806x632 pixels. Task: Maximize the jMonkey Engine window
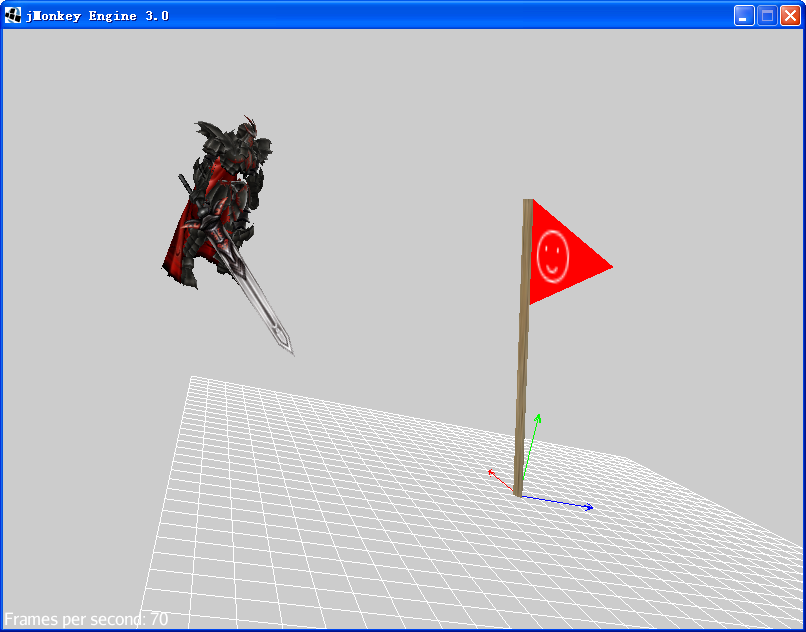pyautogui.click(x=767, y=15)
